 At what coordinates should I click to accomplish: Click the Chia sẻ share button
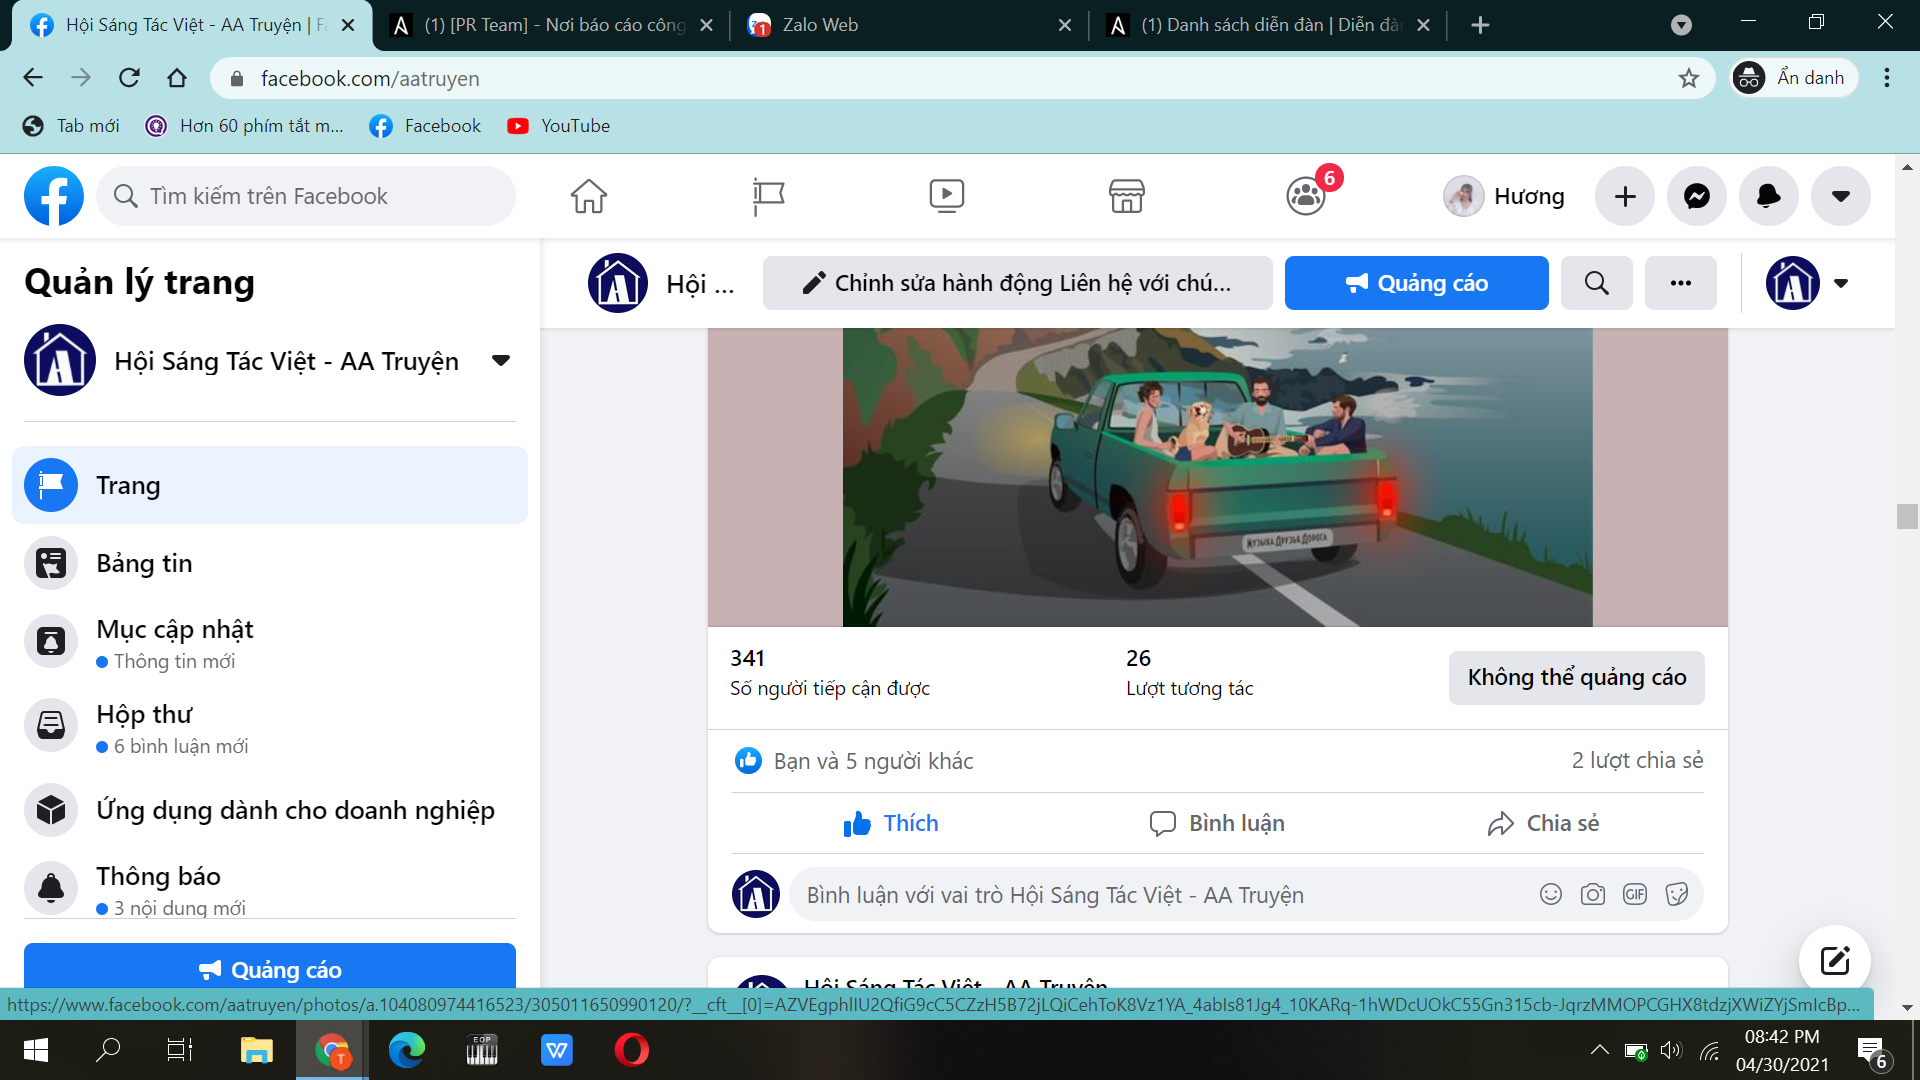1543,823
